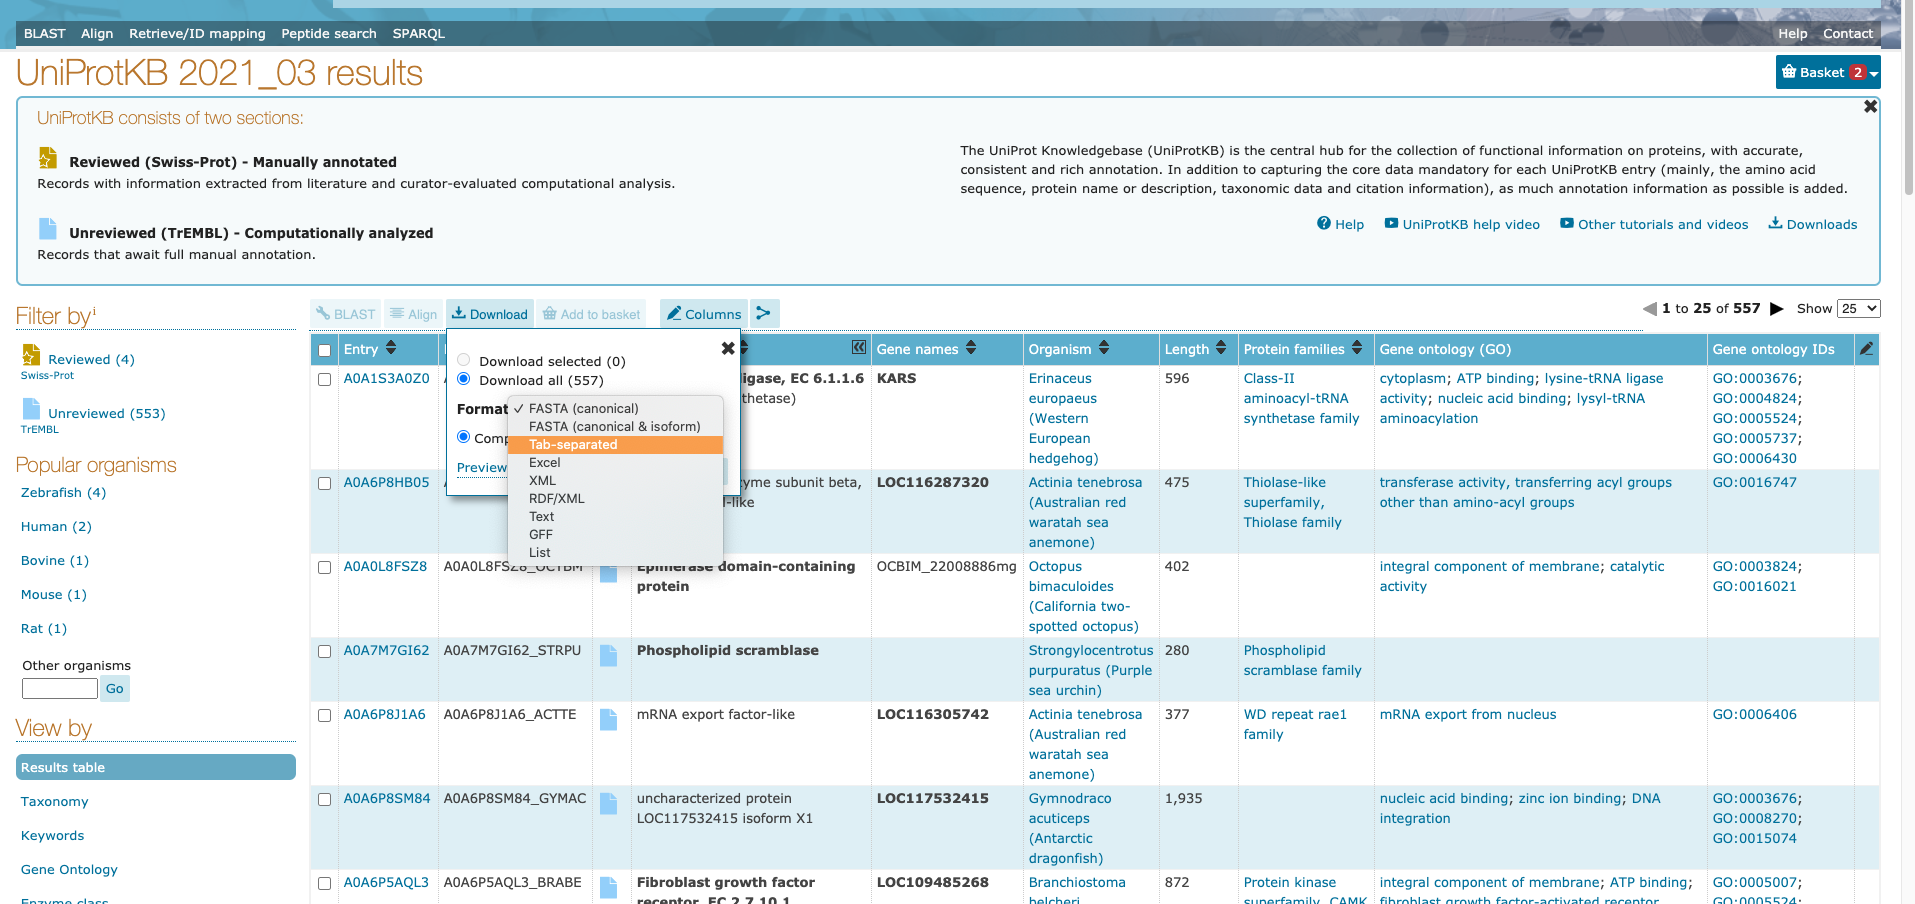
Task: Open the Help link with question icon
Action: (1340, 224)
